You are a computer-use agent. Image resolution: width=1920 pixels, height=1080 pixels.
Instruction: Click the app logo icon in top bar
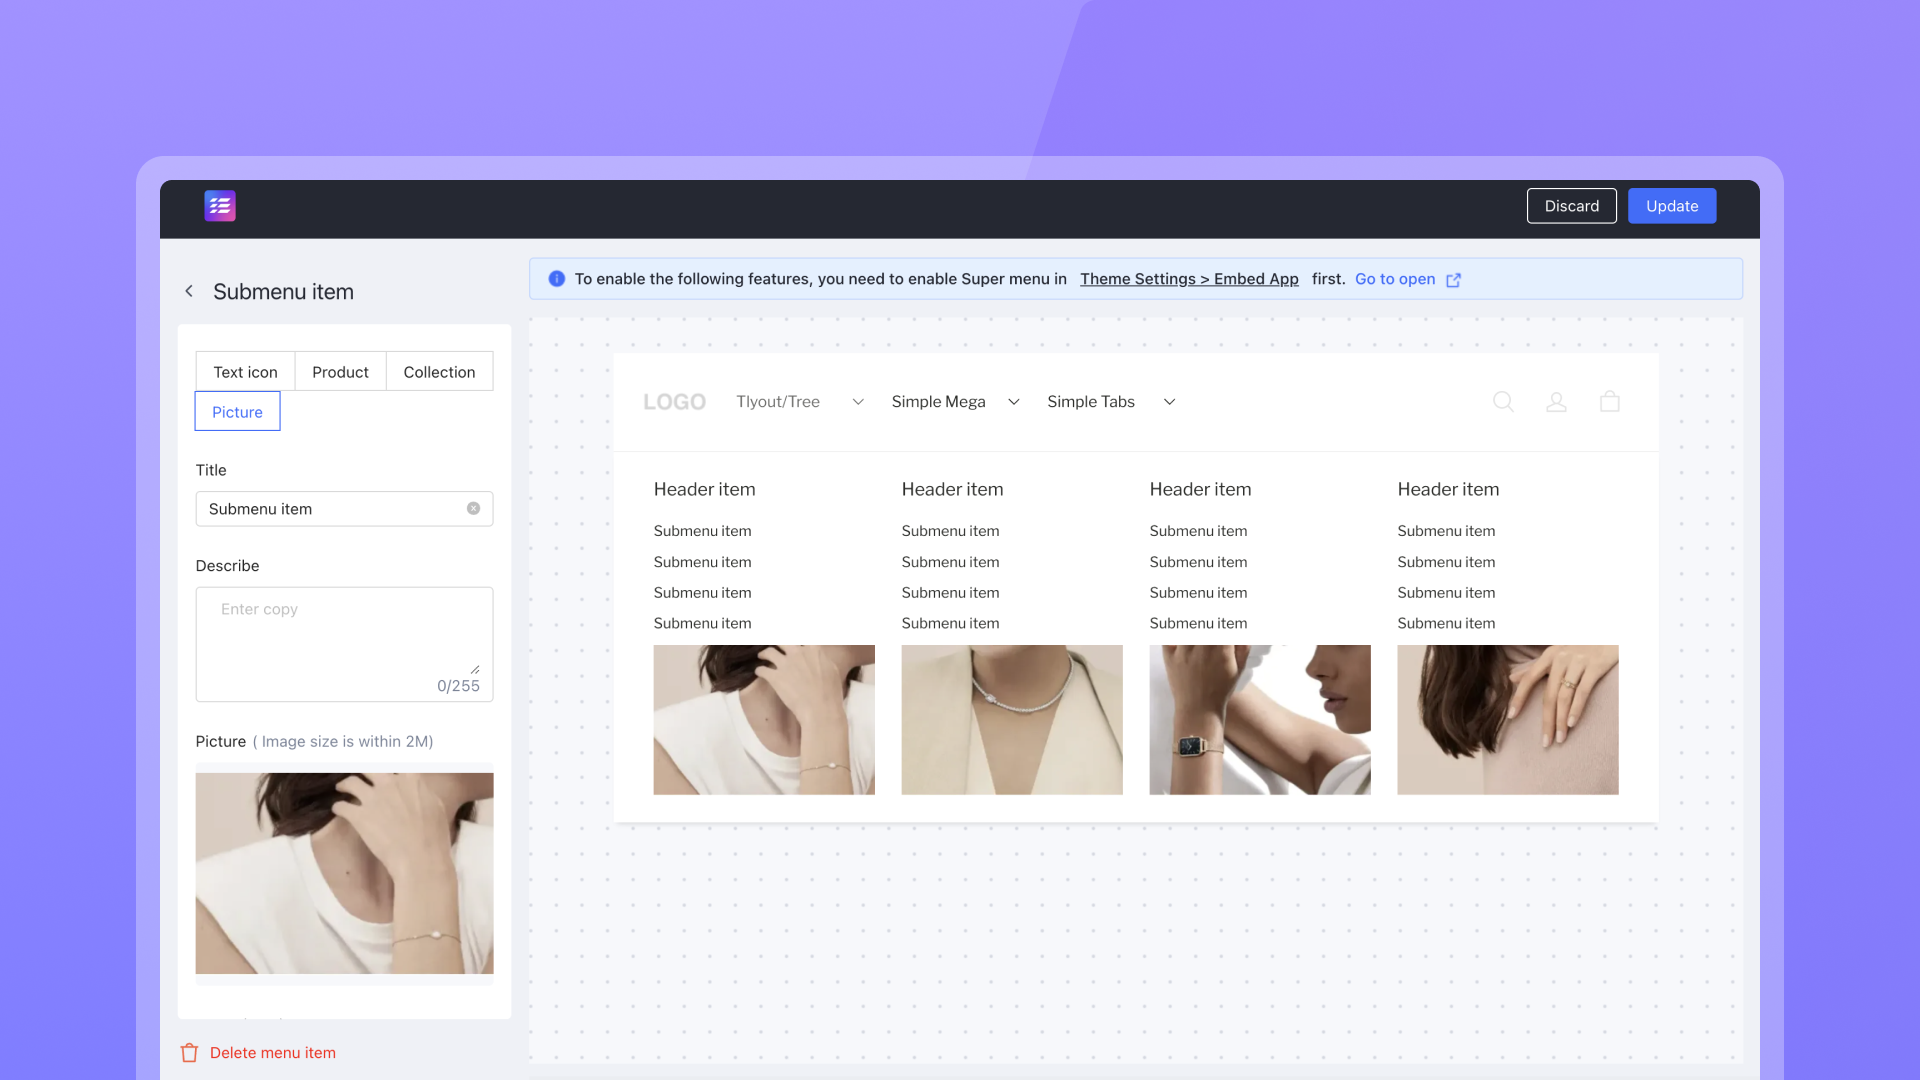coord(220,206)
